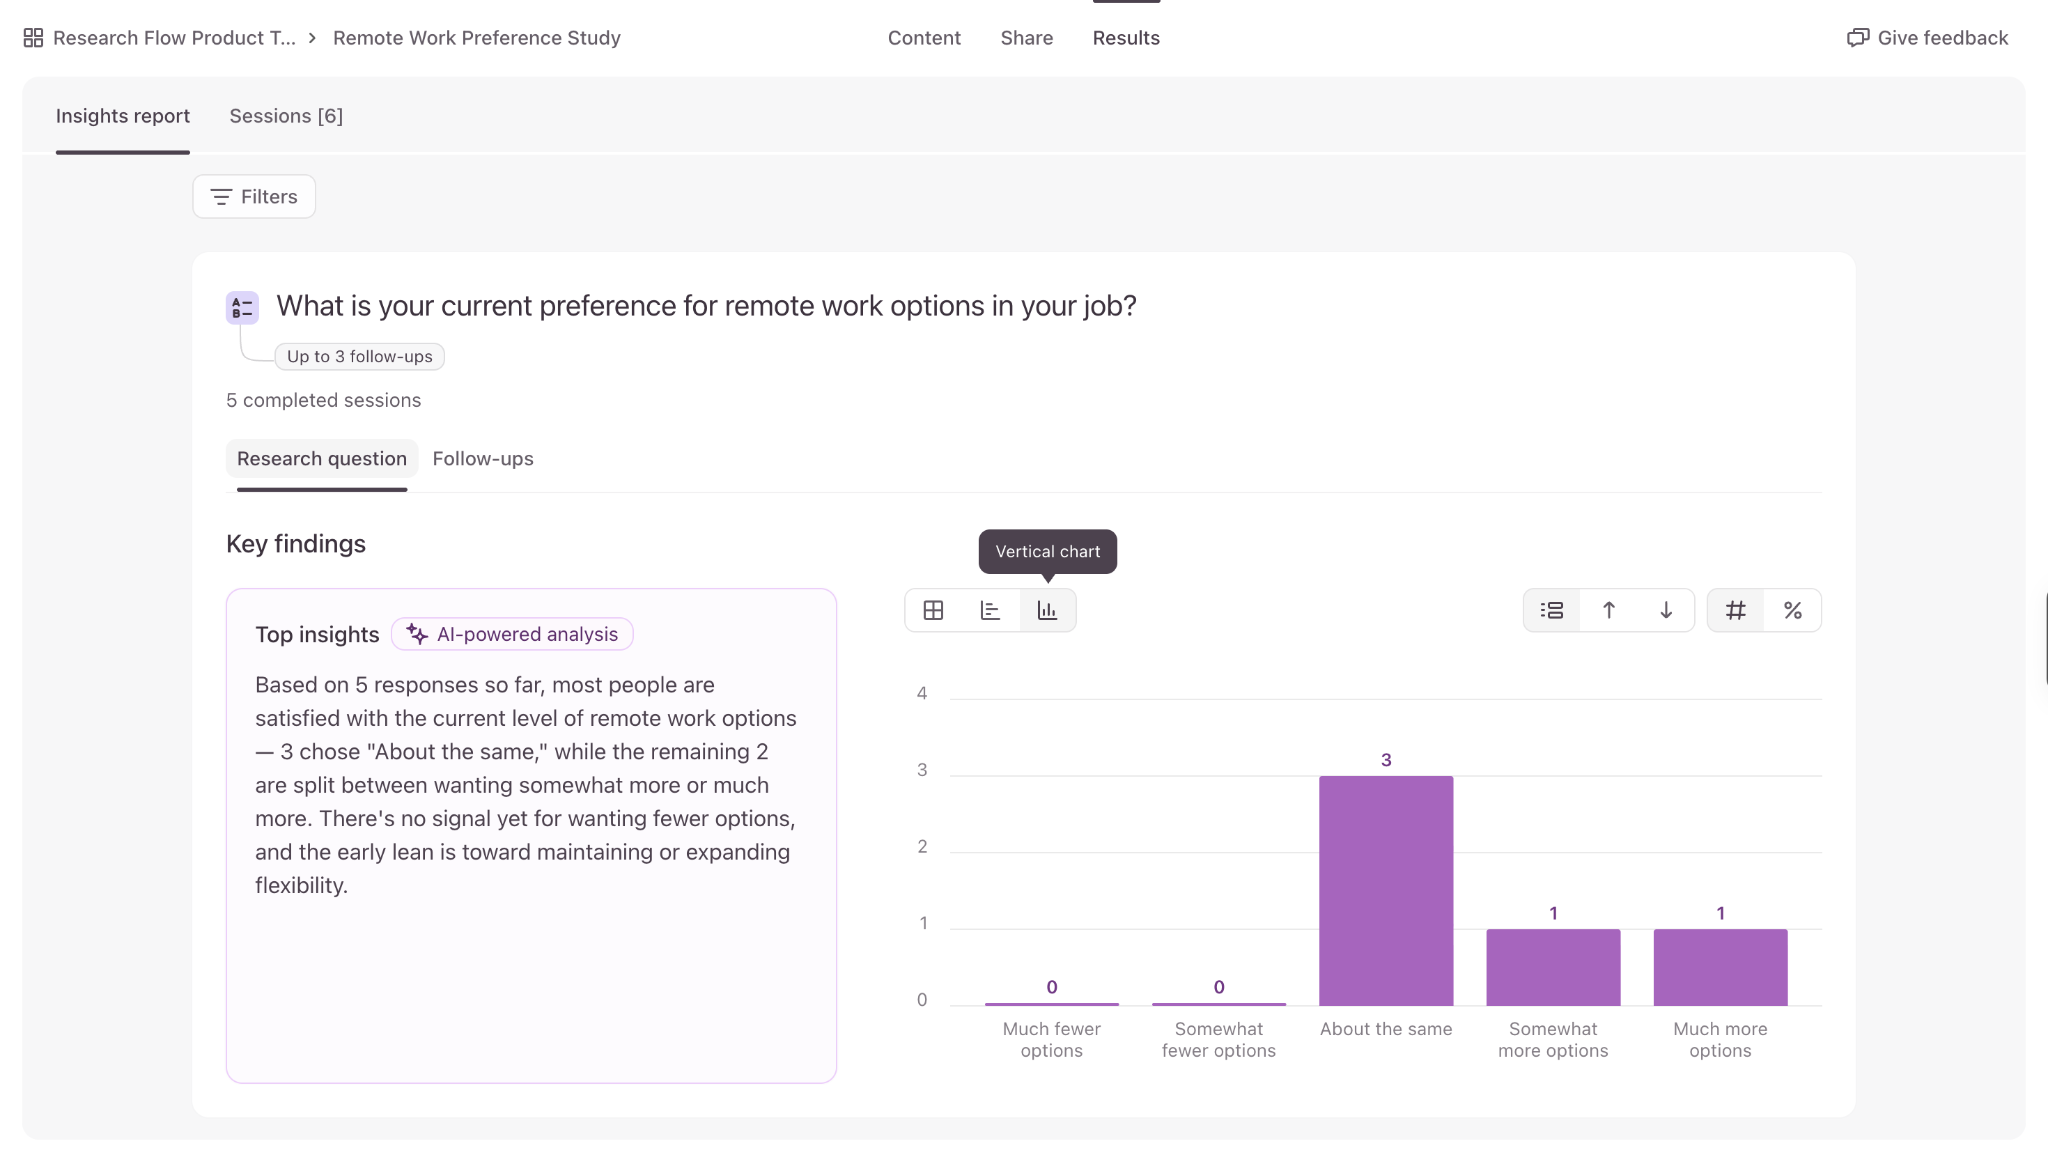Click the default order list icon
This screenshot has width=2048, height=1162.
(1552, 610)
